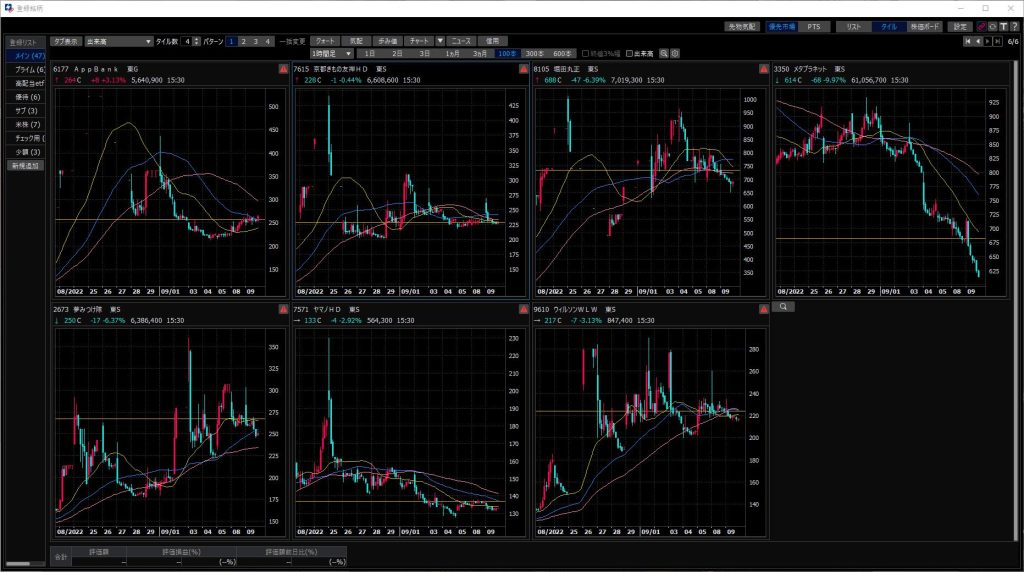Click the 新規追加 button in the sidebar
Screen dimensions: 1024x572
click(25, 165)
